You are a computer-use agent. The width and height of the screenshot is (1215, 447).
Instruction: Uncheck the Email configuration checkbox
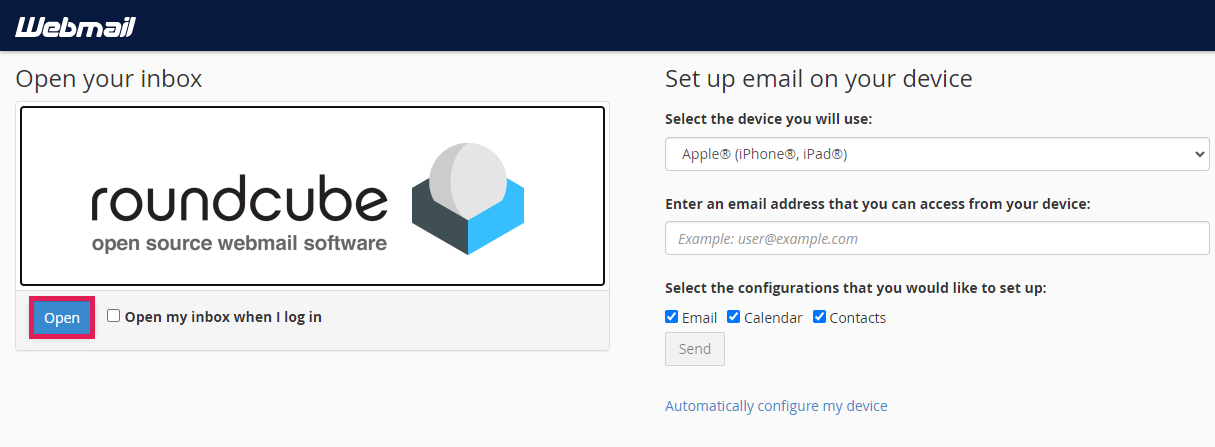[x=672, y=317]
